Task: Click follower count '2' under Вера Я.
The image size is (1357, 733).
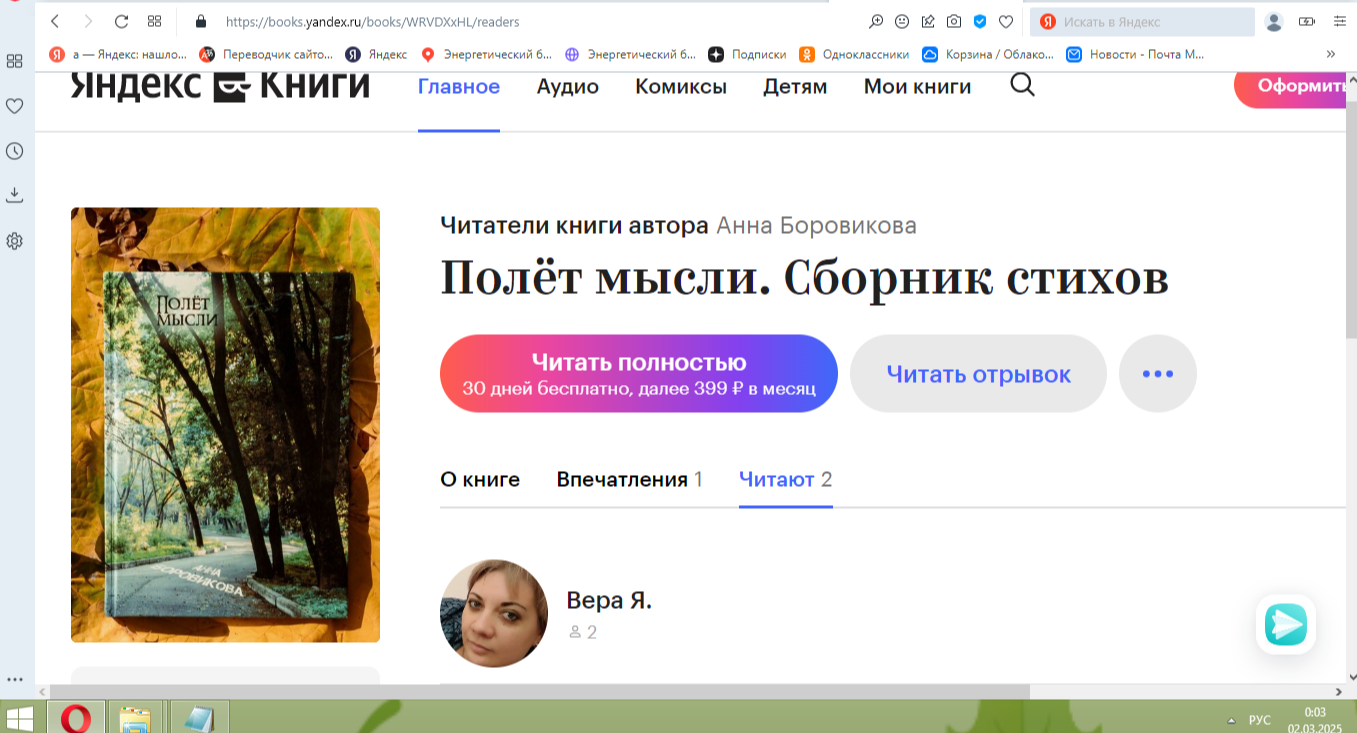Action: pos(583,632)
